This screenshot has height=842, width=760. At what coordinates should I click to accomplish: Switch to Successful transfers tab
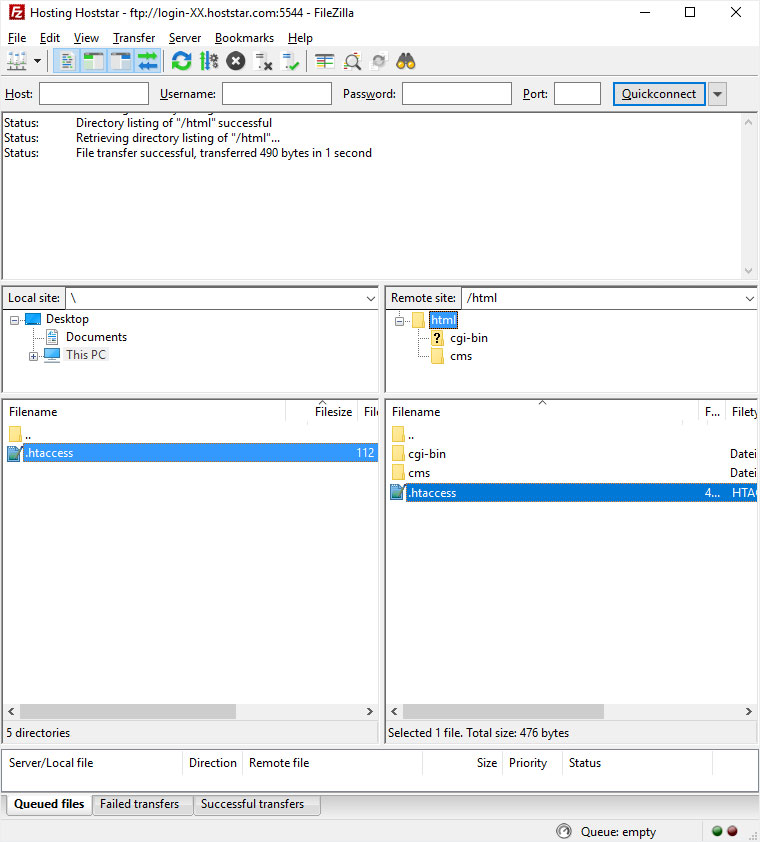[x=252, y=804]
